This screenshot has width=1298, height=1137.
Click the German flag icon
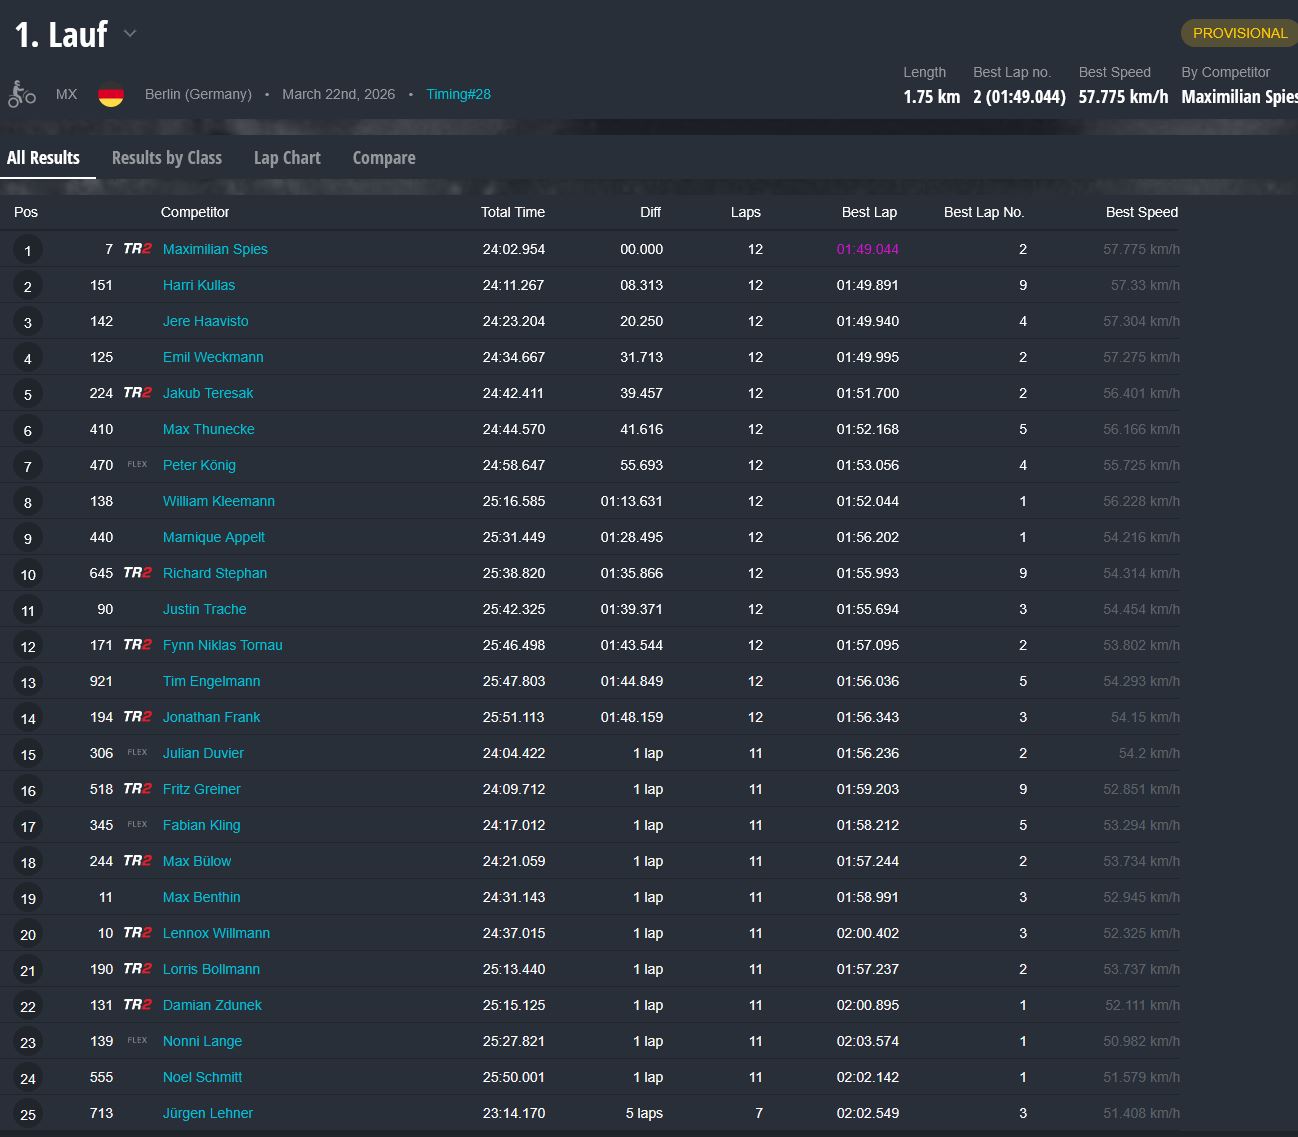tap(111, 95)
